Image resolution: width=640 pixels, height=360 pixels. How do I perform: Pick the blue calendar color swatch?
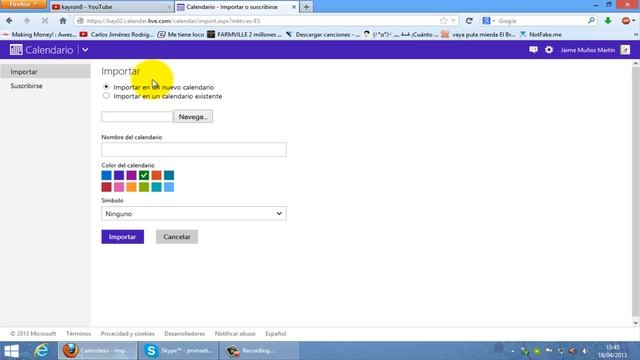(107, 175)
